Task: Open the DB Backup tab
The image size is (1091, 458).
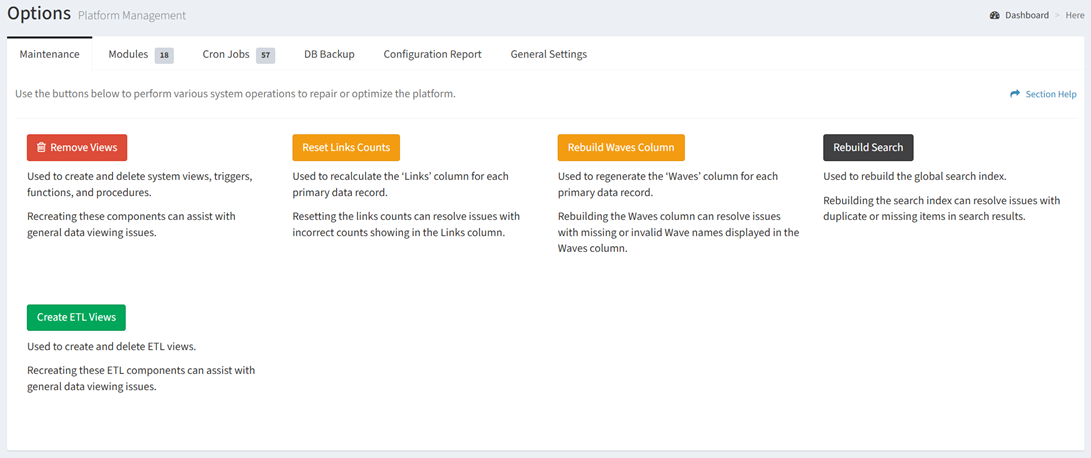Action: 329,54
